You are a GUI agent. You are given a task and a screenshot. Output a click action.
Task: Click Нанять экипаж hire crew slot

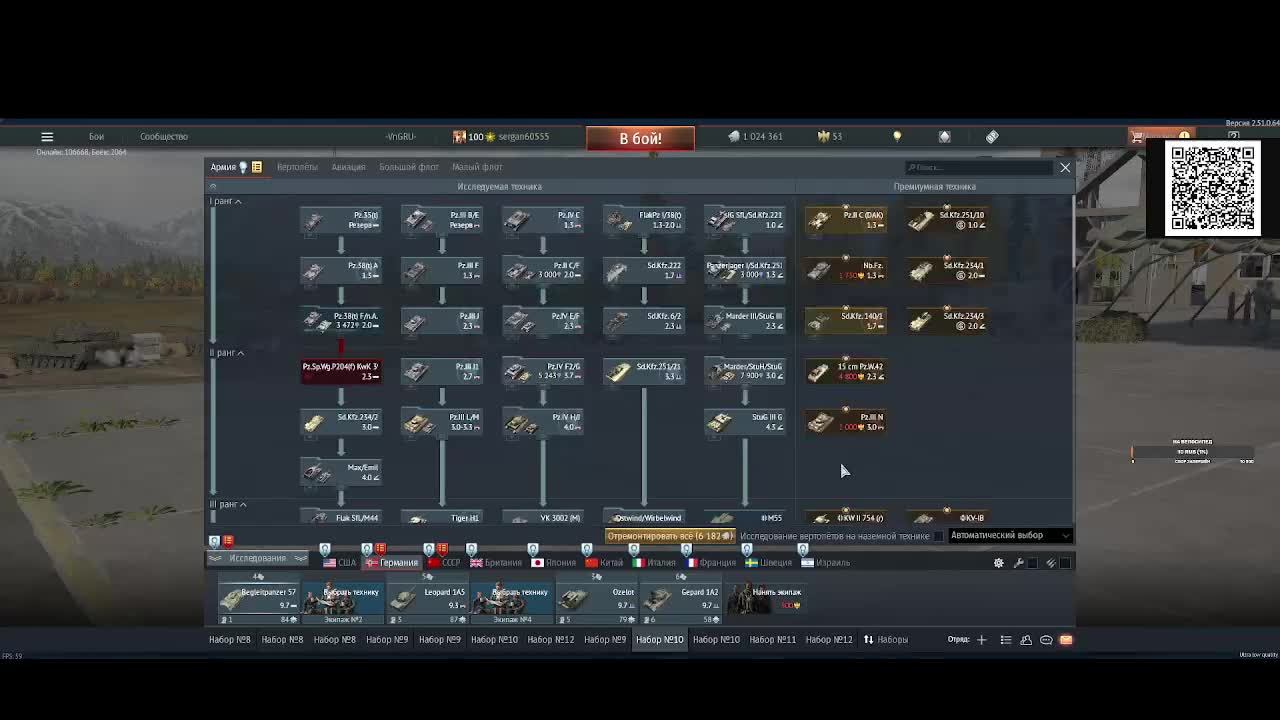point(767,599)
